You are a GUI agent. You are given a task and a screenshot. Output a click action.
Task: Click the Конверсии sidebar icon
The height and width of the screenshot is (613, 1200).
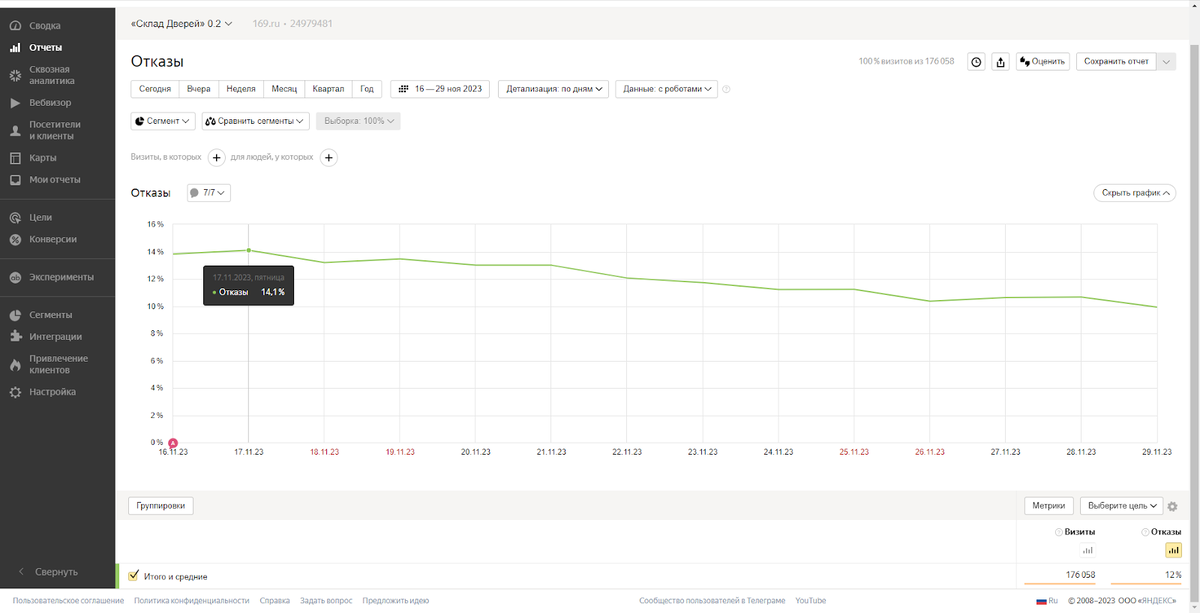click(15, 239)
